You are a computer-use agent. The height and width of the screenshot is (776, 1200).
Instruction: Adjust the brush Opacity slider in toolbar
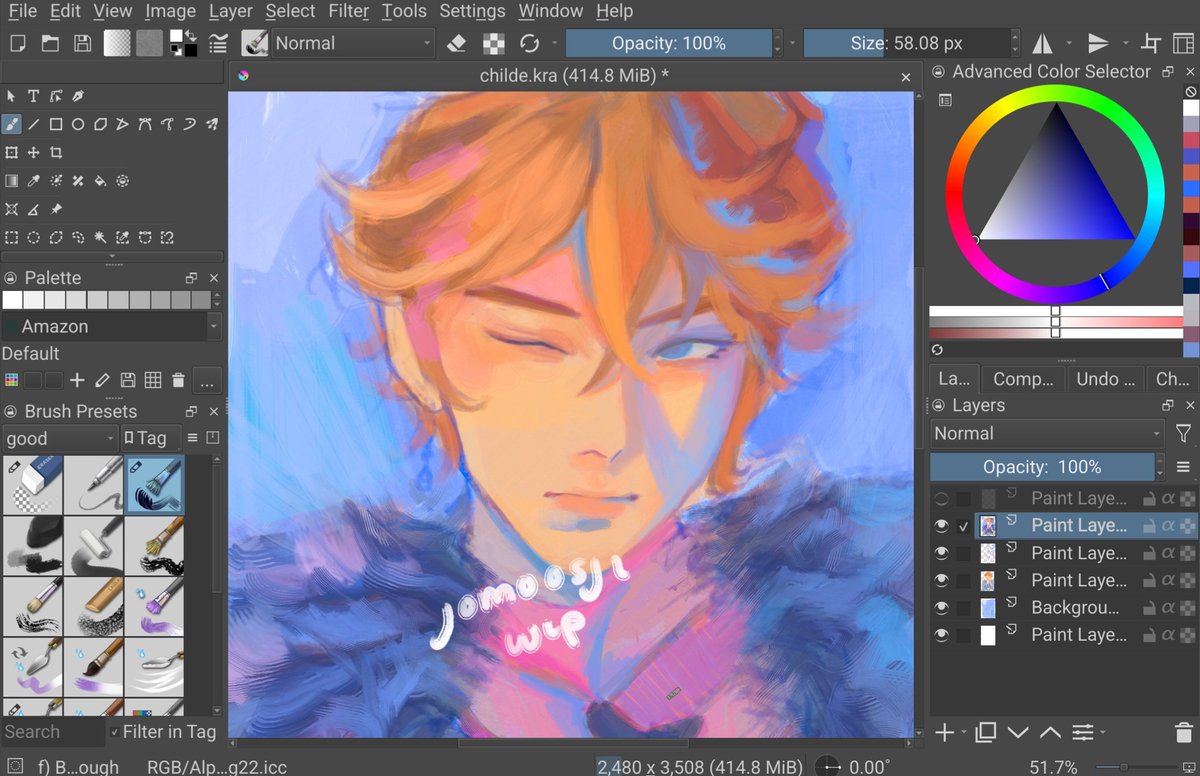(668, 43)
